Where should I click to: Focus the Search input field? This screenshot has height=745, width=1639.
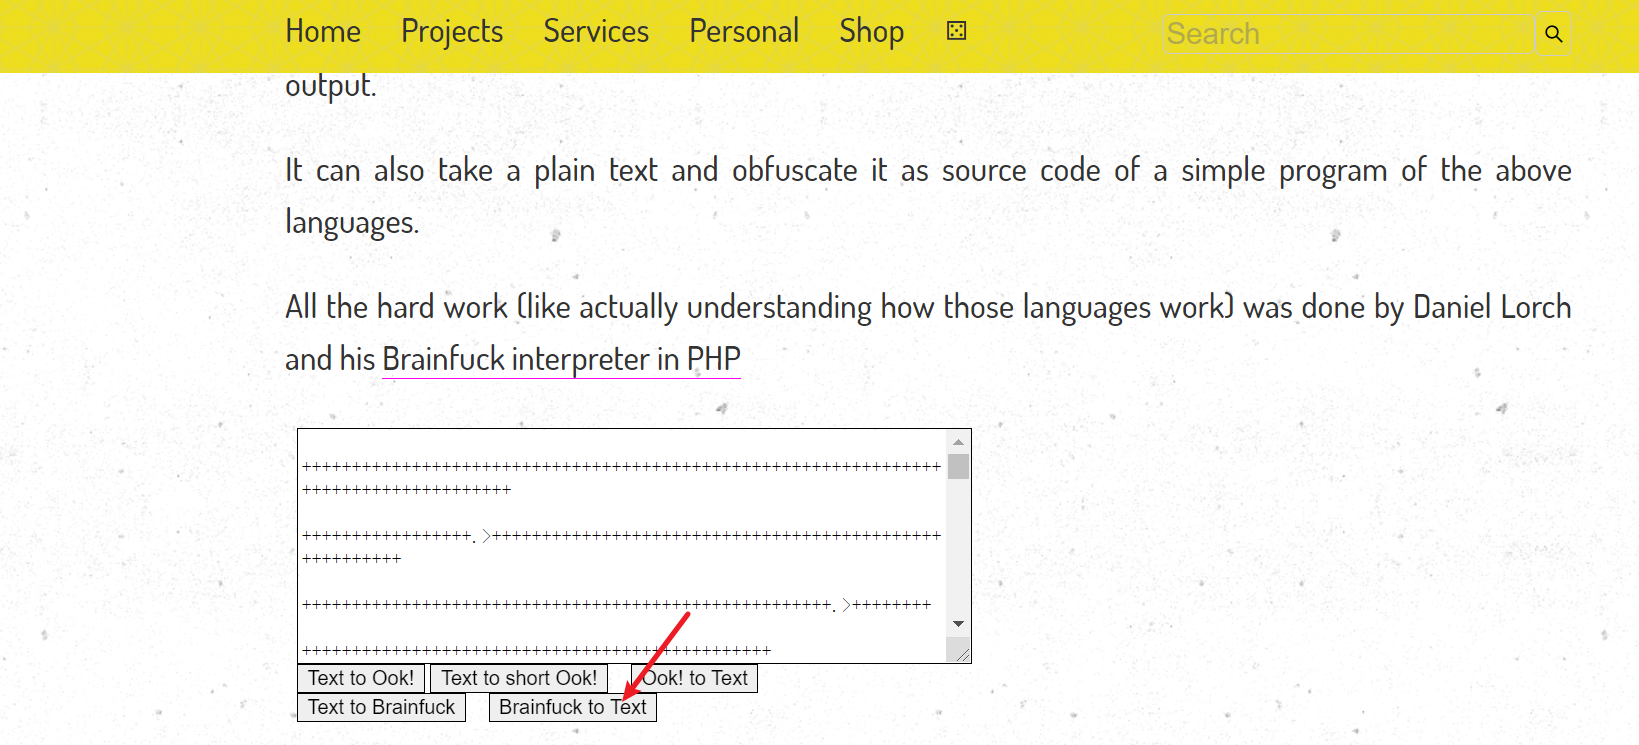pos(1347,34)
